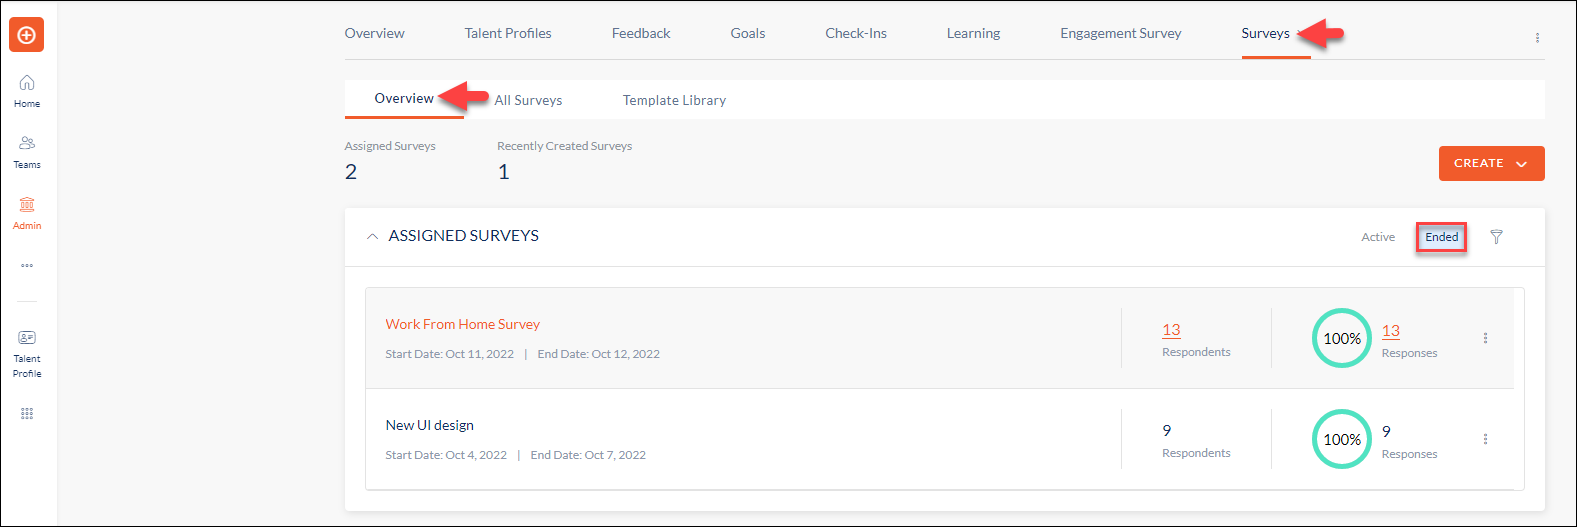The width and height of the screenshot is (1577, 527).
Task: Switch to the Check-Ins tab
Action: pyautogui.click(x=856, y=33)
